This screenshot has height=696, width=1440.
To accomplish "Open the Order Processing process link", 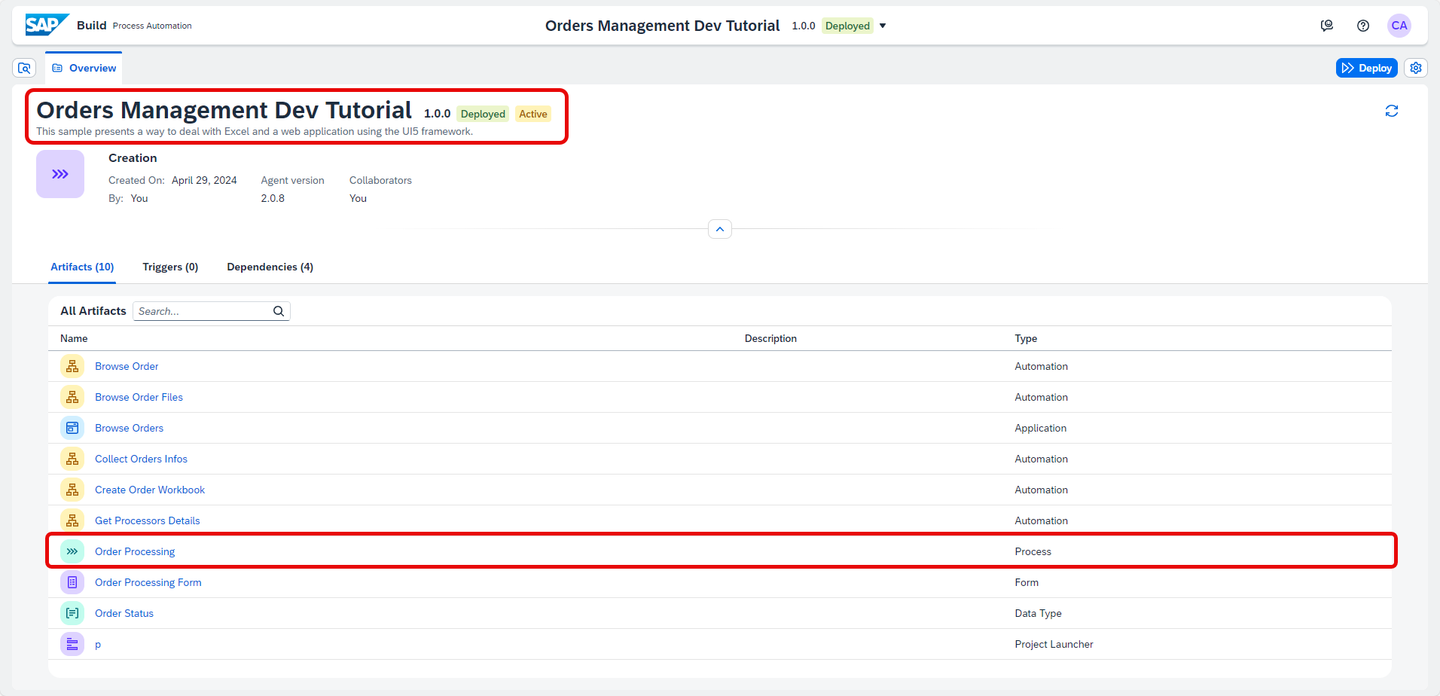I will pyautogui.click(x=135, y=552).
